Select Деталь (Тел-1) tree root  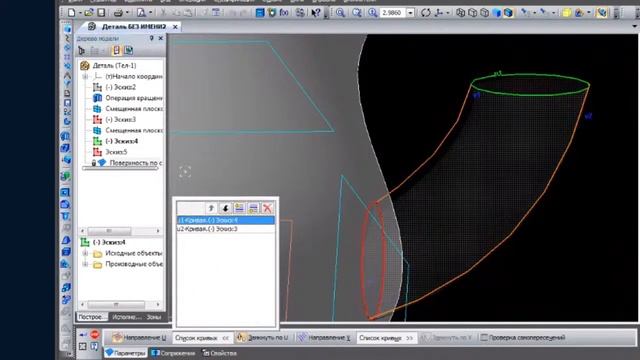[x=114, y=65]
